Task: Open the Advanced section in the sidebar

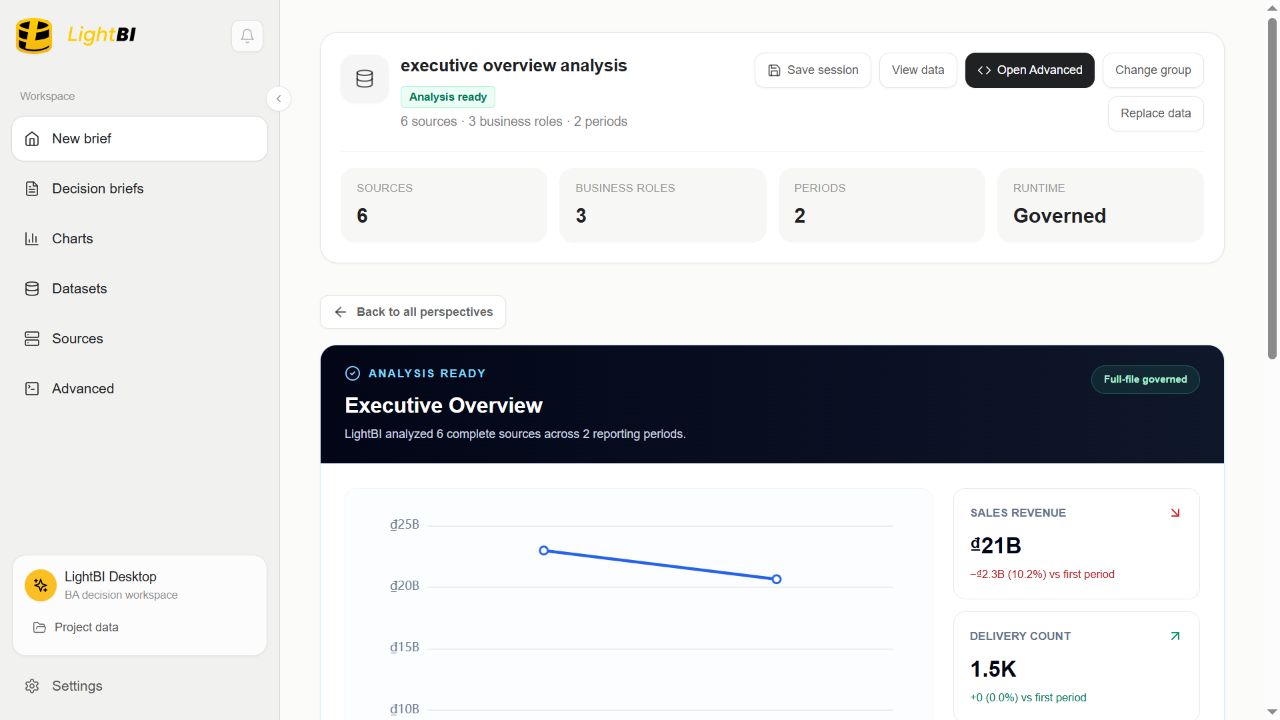Action: [x=140, y=389]
